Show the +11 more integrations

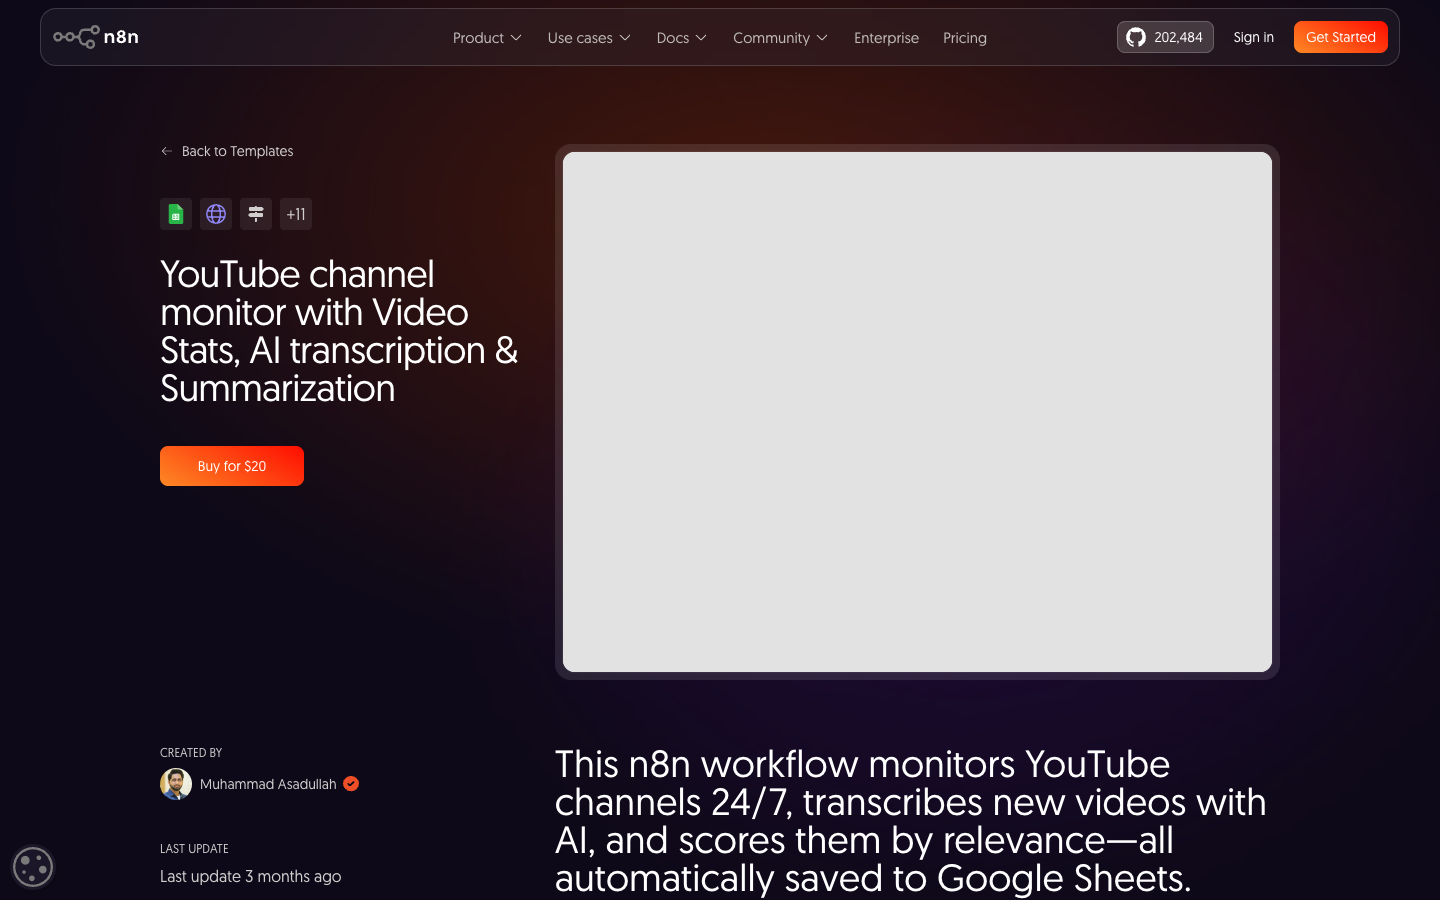click(x=296, y=214)
